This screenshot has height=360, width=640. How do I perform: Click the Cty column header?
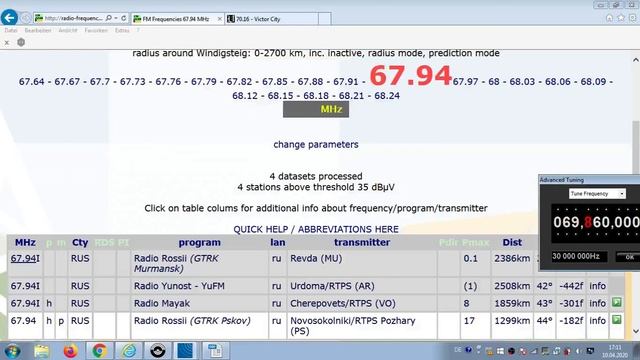pos(80,242)
